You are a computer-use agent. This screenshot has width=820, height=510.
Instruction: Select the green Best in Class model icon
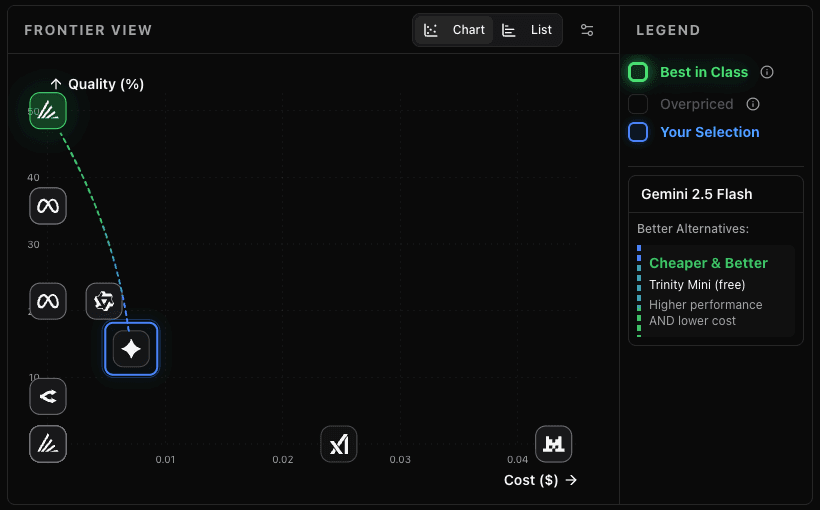click(48, 110)
